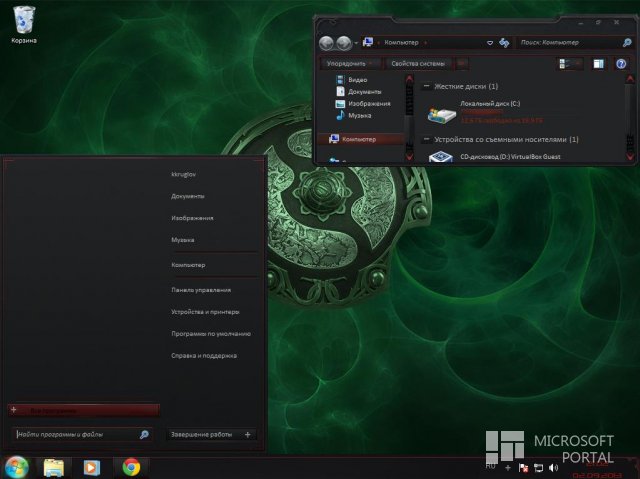Click the Музыка note icon
Image resolution: width=640 pixels, height=479 pixels.
[340, 115]
